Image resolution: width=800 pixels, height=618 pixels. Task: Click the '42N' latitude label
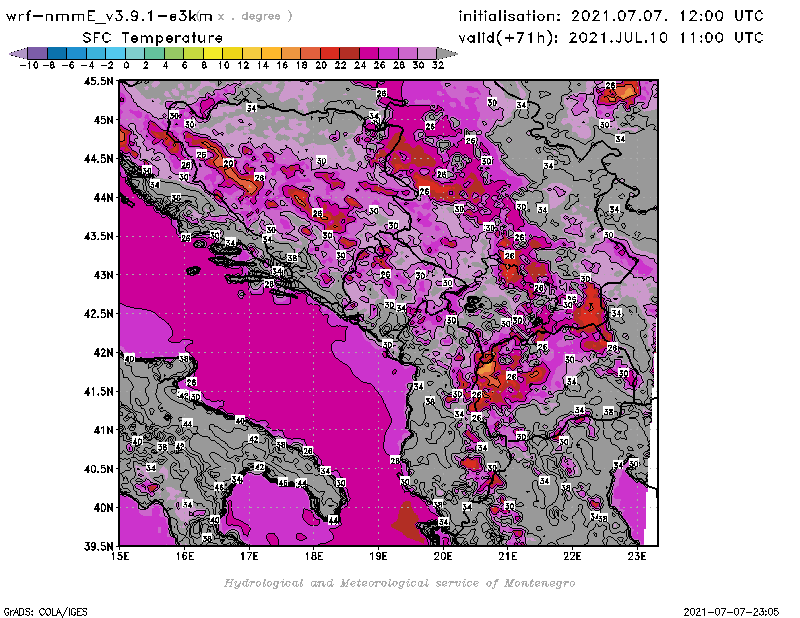point(103,353)
